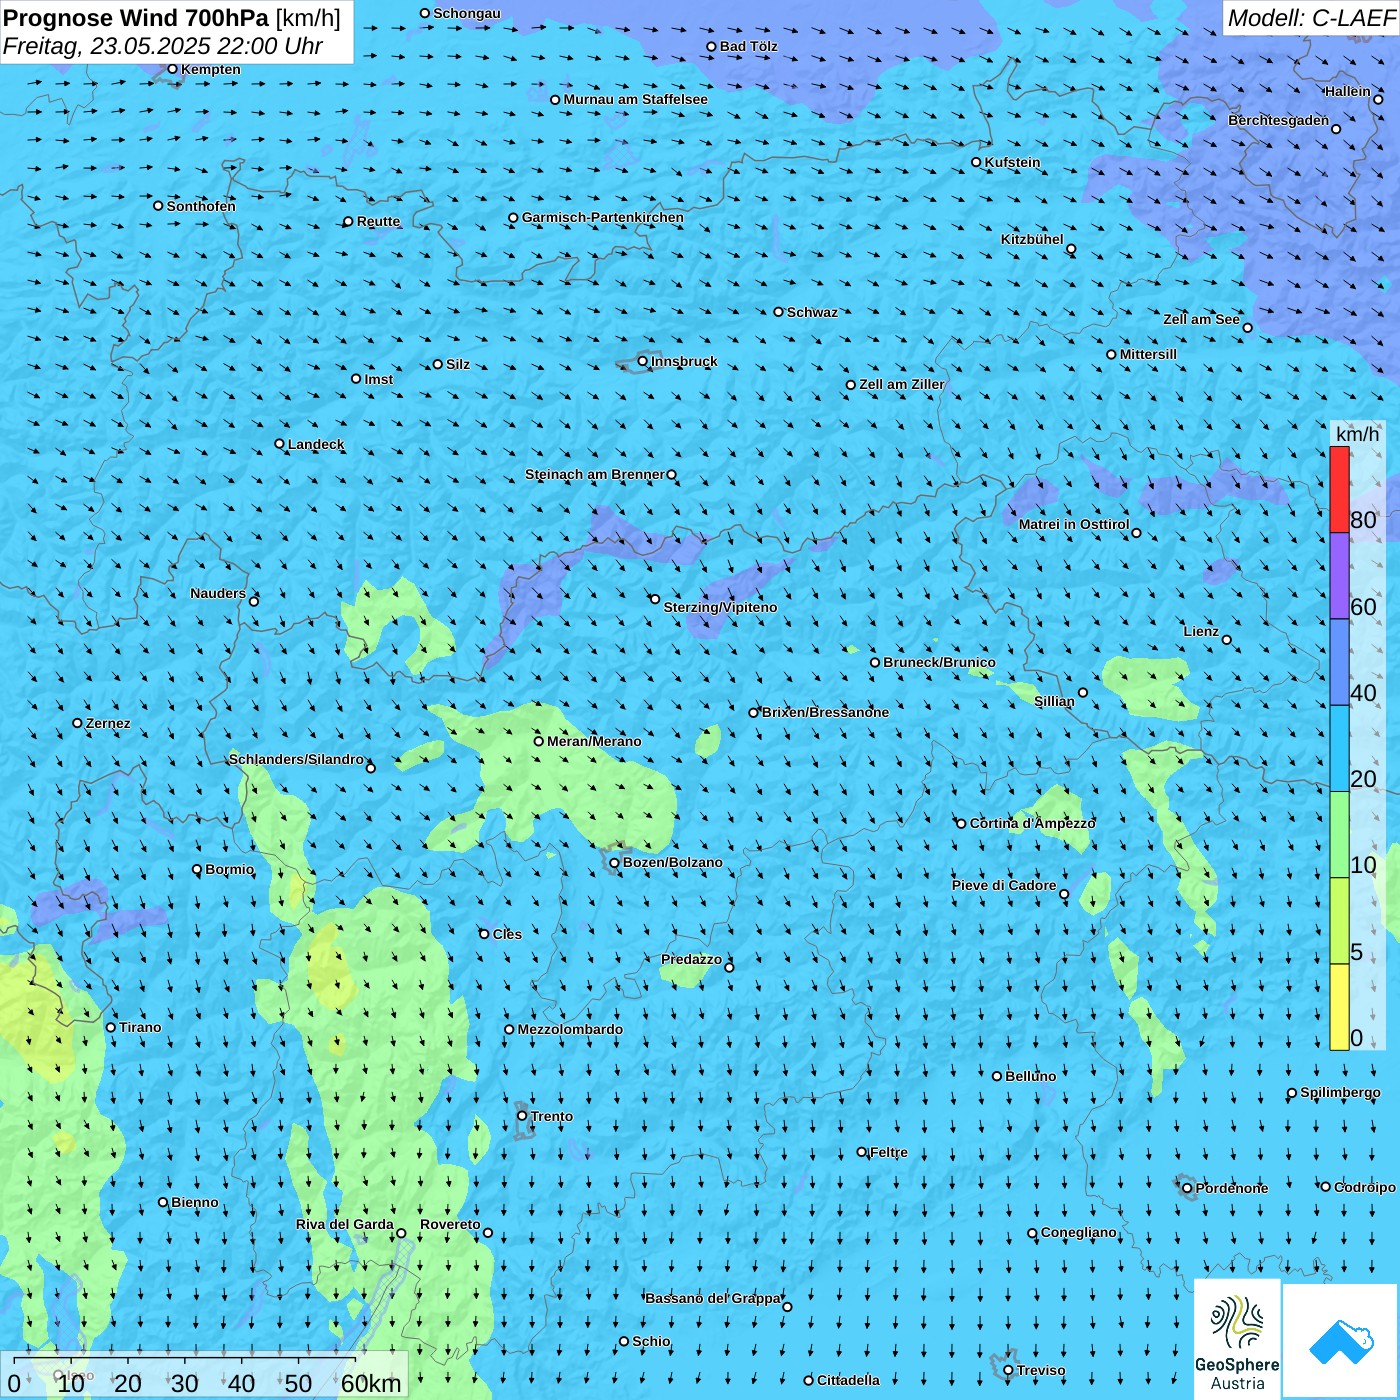The height and width of the screenshot is (1400, 1400).
Task: Click the Murnau am Staffelsee label
Action: [635, 99]
